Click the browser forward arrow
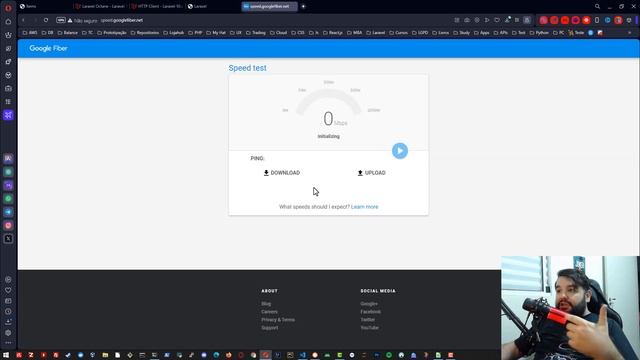Viewport: 640px width, 360px height. [x=35, y=20]
